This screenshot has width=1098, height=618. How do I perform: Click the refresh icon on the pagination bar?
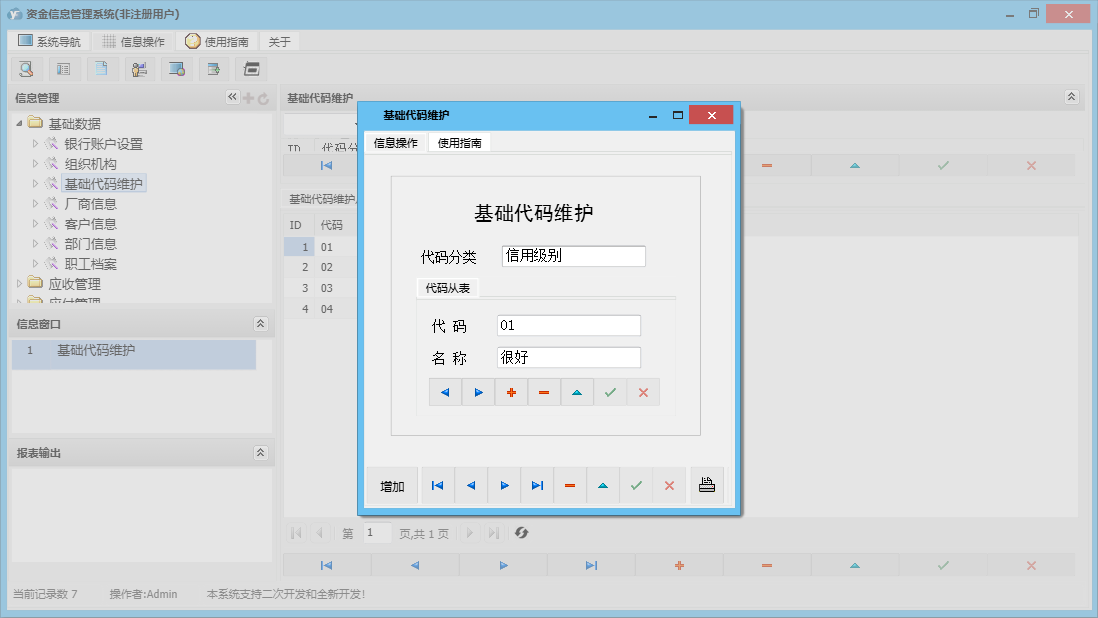click(521, 532)
